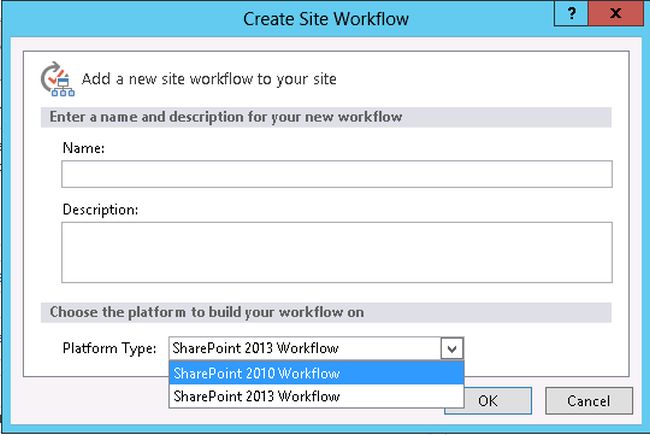Screen dimensions: 650x435
Task: Click inside the Description text area
Action: (x=337, y=252)
